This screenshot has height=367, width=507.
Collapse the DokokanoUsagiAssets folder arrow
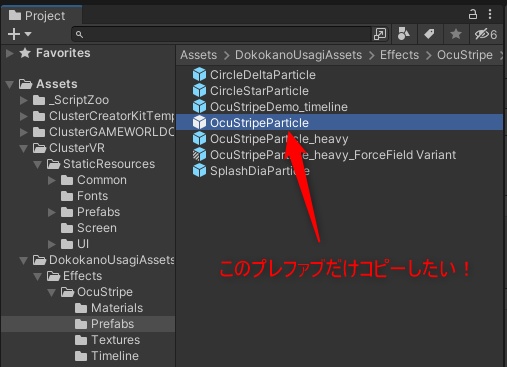23,260
